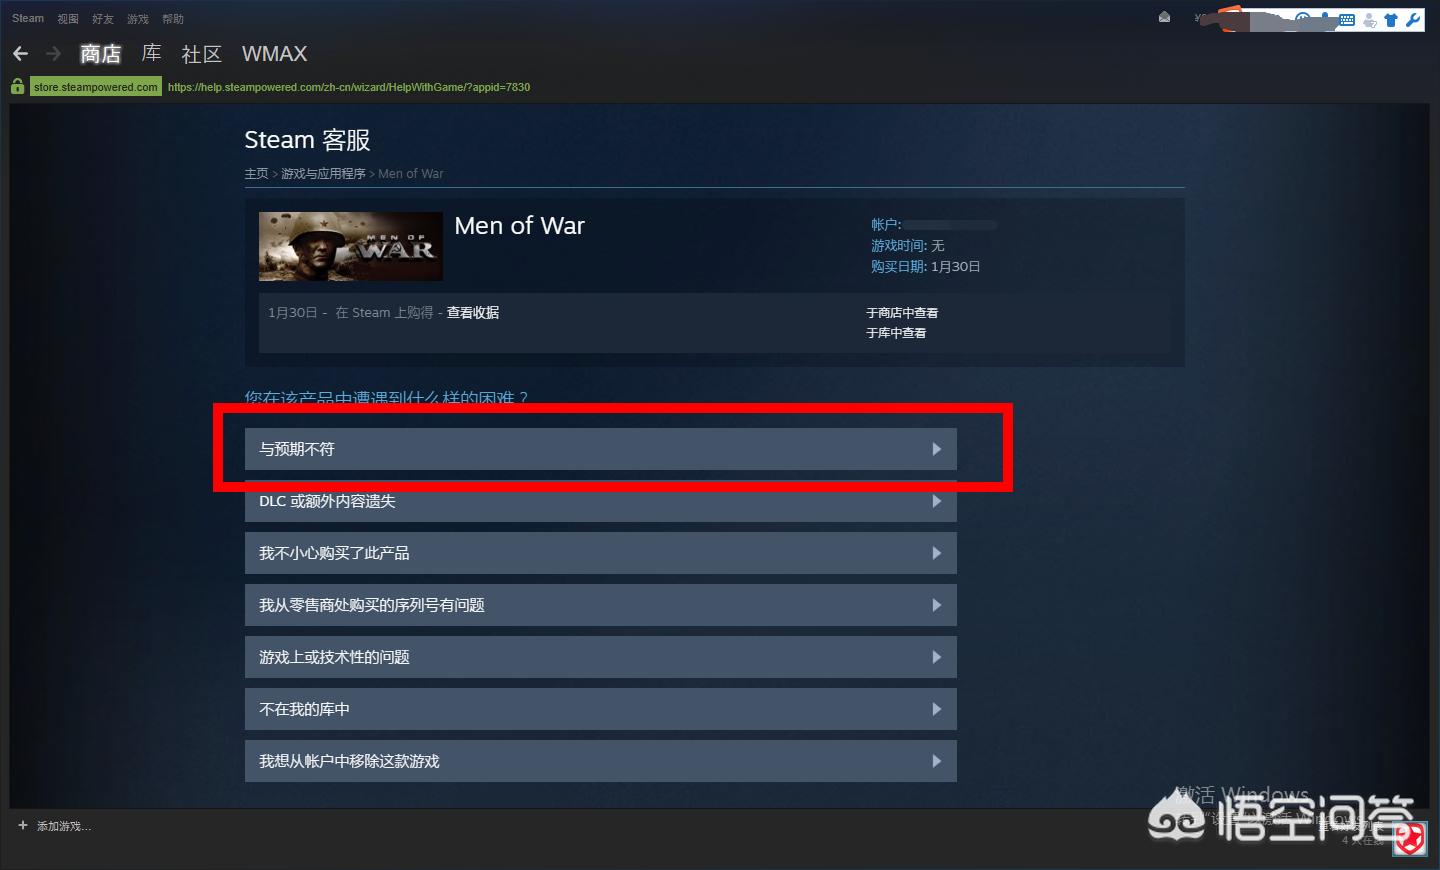
Task: Click the plus icon for adding games
Action: [x=23, y=826]
